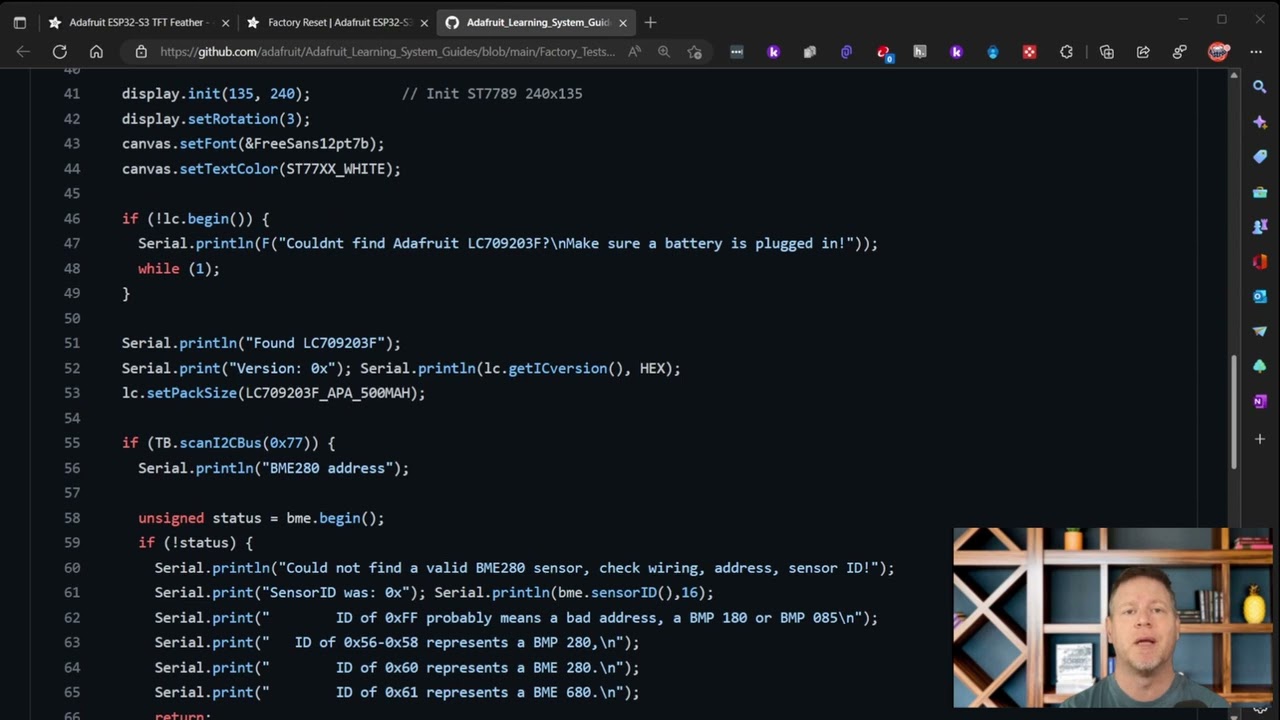Viewport: 1280px width, 720px height.
Task: Close the Factory Reset tab
Action: coord(424,22)
